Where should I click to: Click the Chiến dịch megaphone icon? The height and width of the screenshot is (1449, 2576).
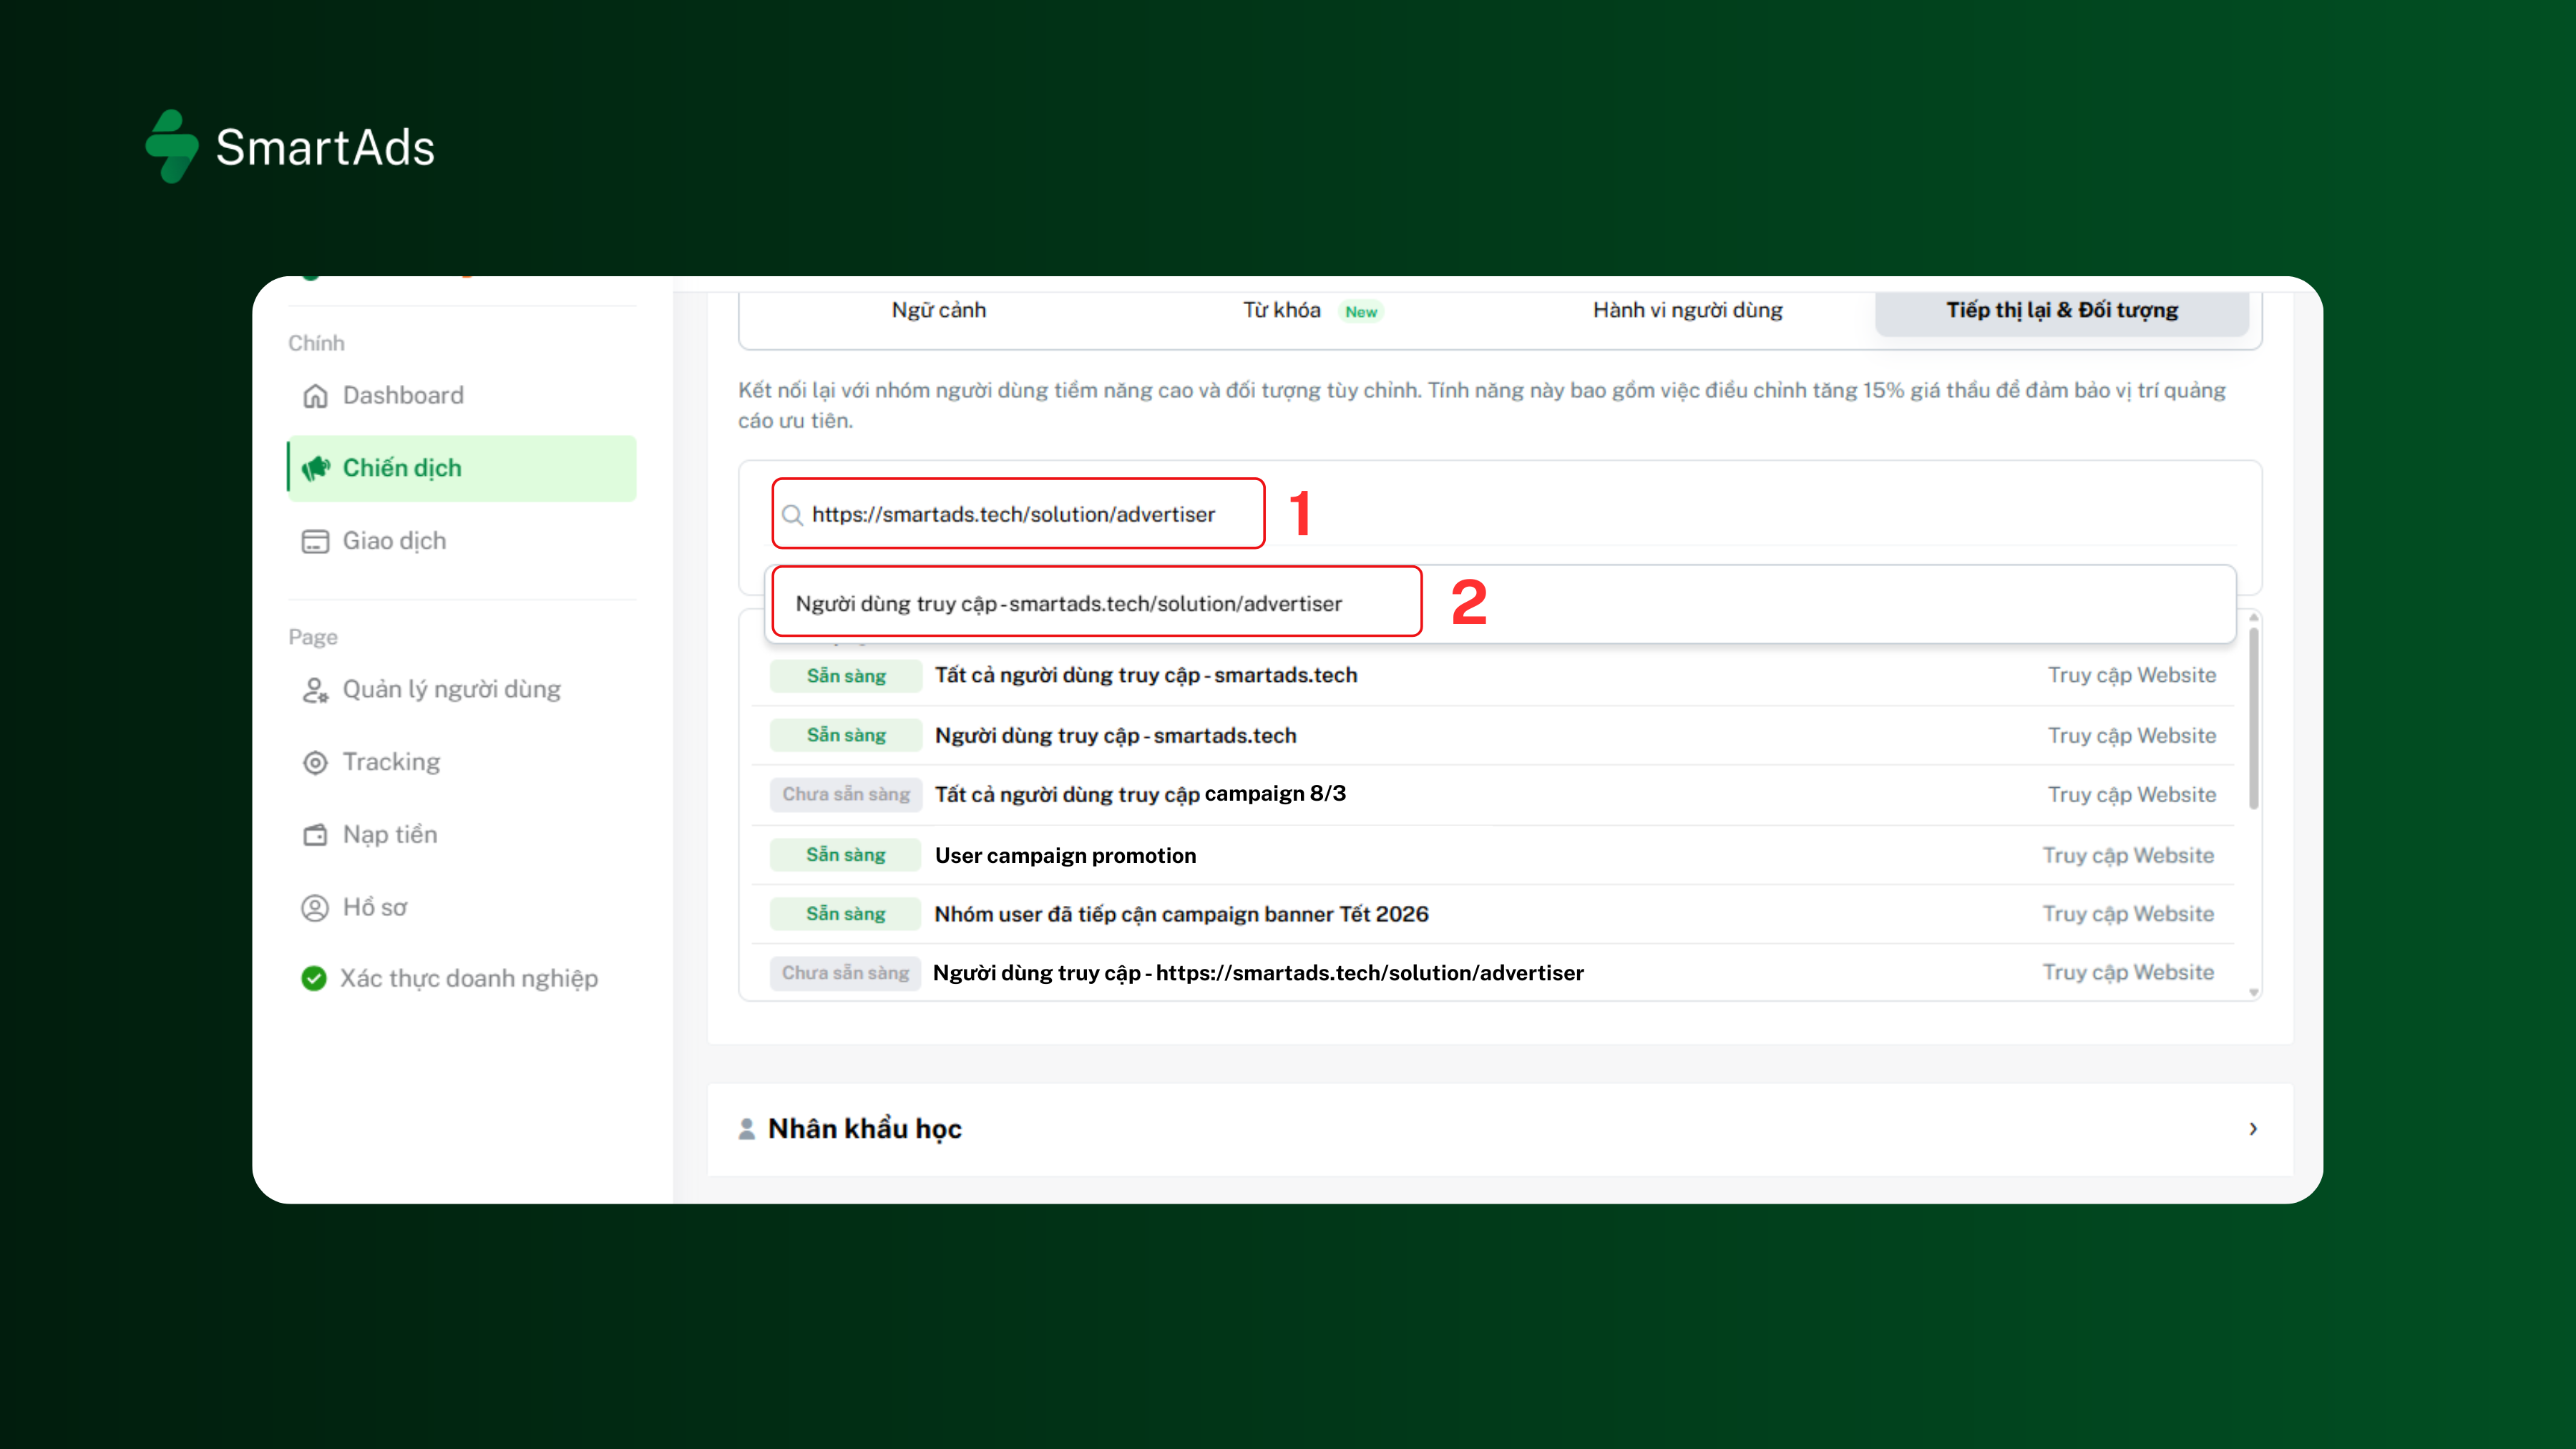316,468
